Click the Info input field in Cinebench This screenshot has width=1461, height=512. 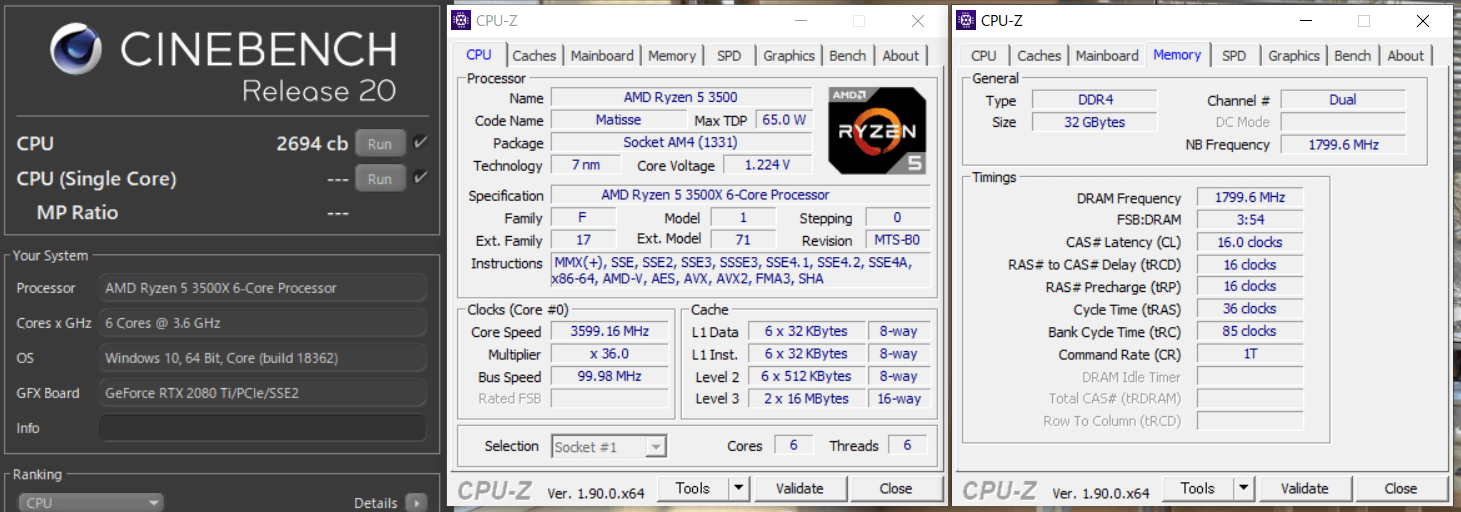click(x=263, y=428)
